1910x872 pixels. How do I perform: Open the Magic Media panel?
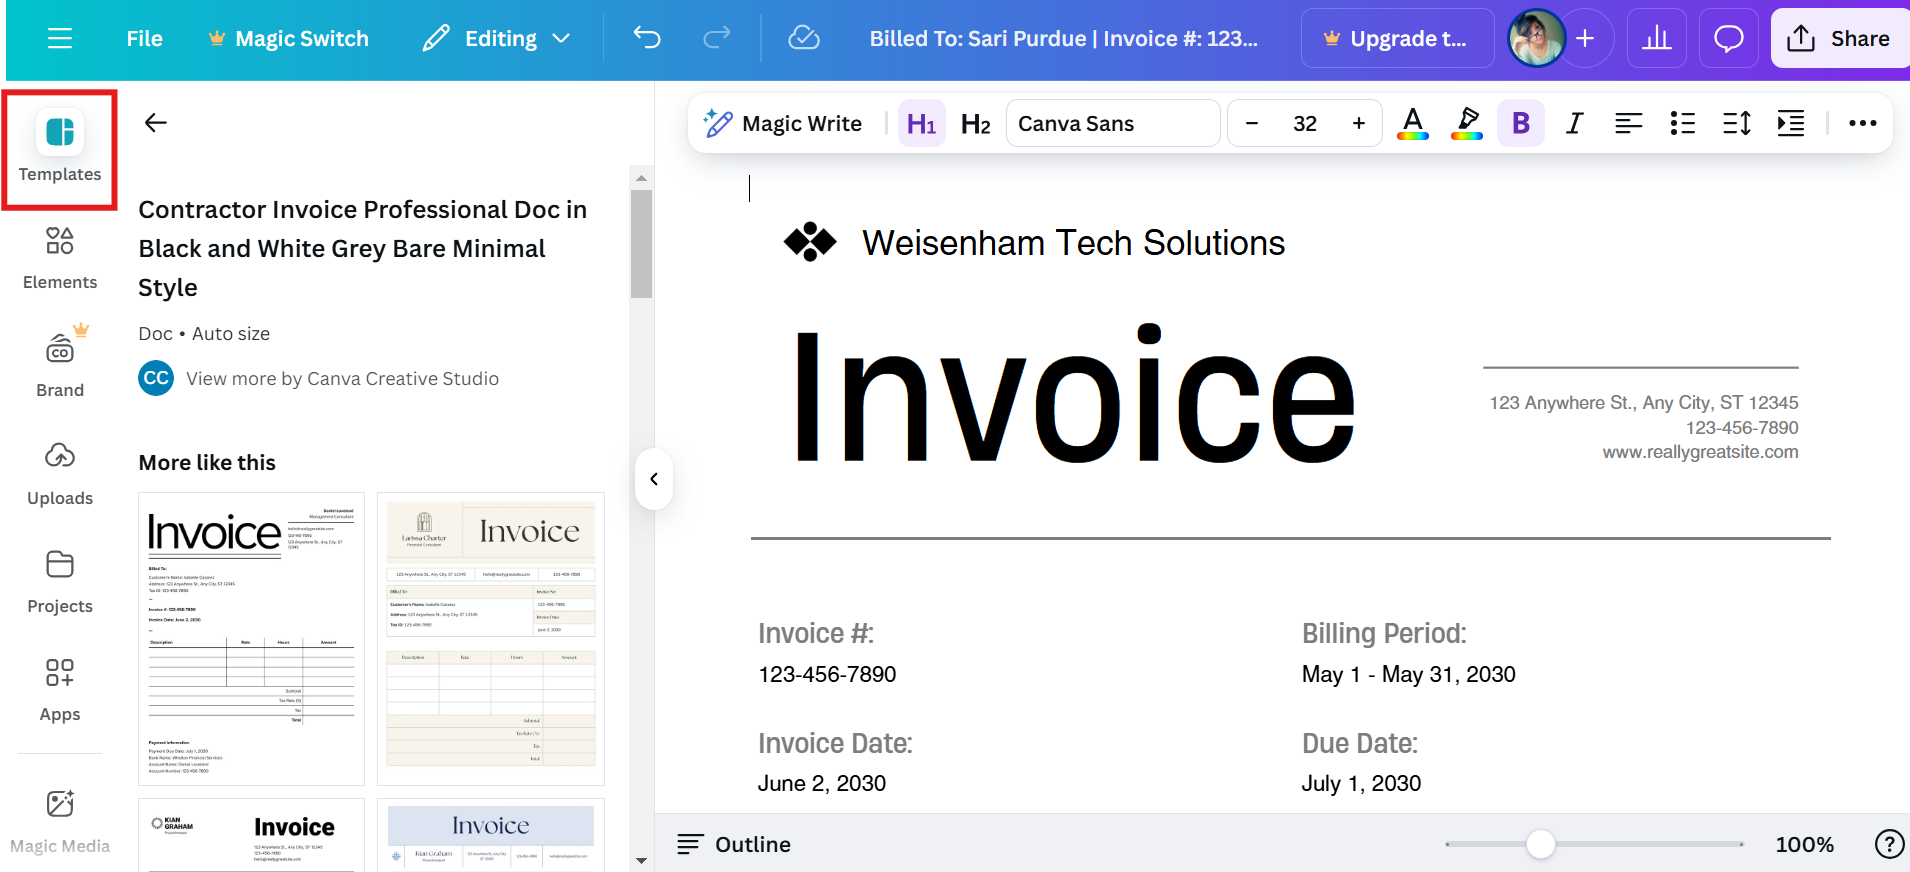click(60, 822)
